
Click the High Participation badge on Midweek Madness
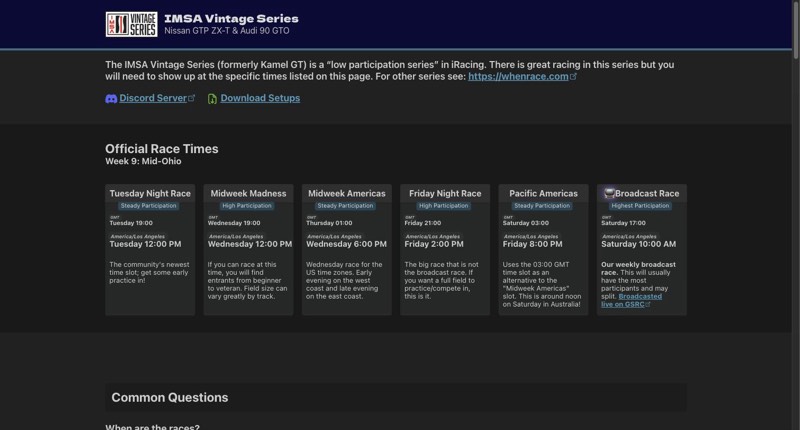(247, 206)
